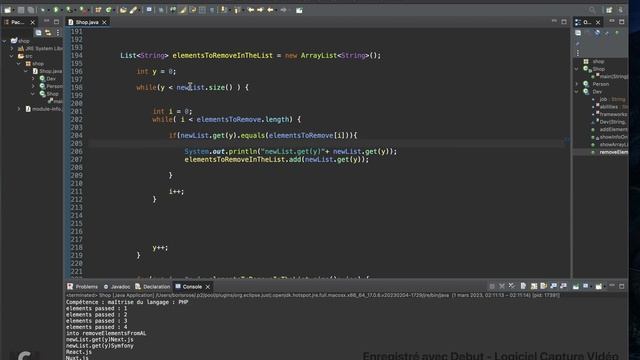This screenshot has width=640, height=360.
Task: Click the Debug bug icon in toolbar
Action: point(43,9)
